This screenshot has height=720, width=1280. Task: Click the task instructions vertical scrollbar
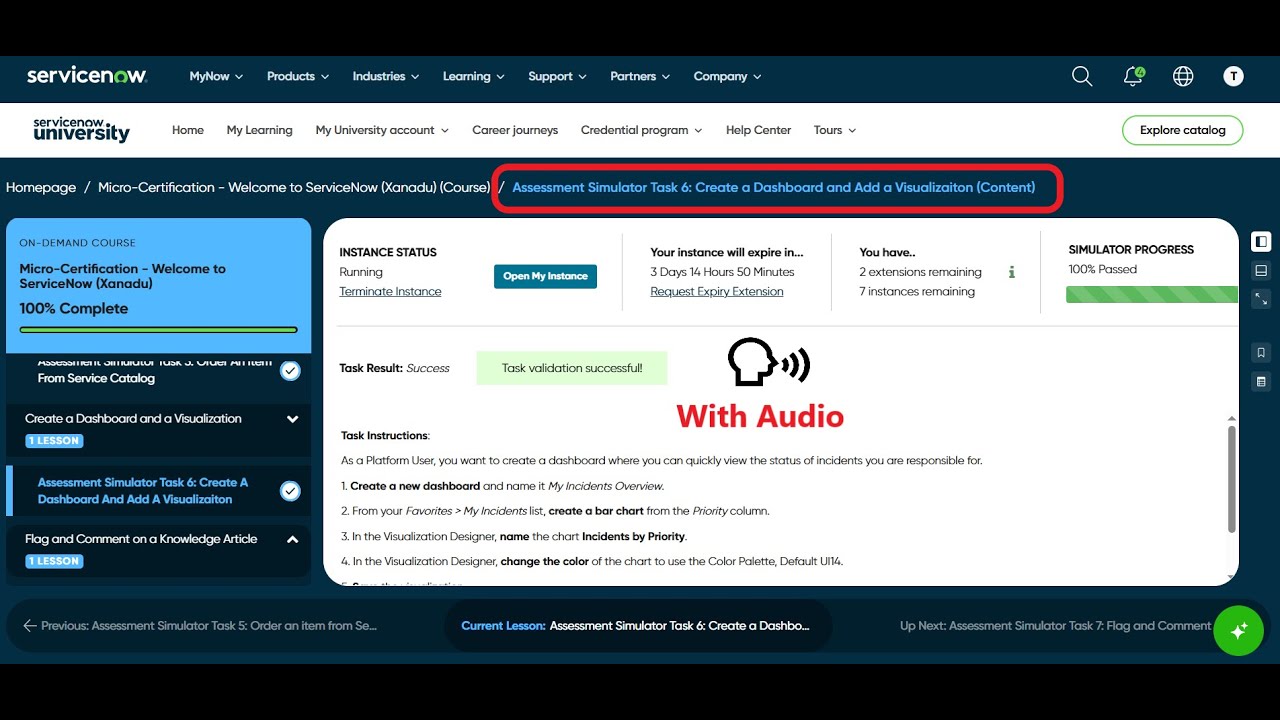[x=1232, y=478]
